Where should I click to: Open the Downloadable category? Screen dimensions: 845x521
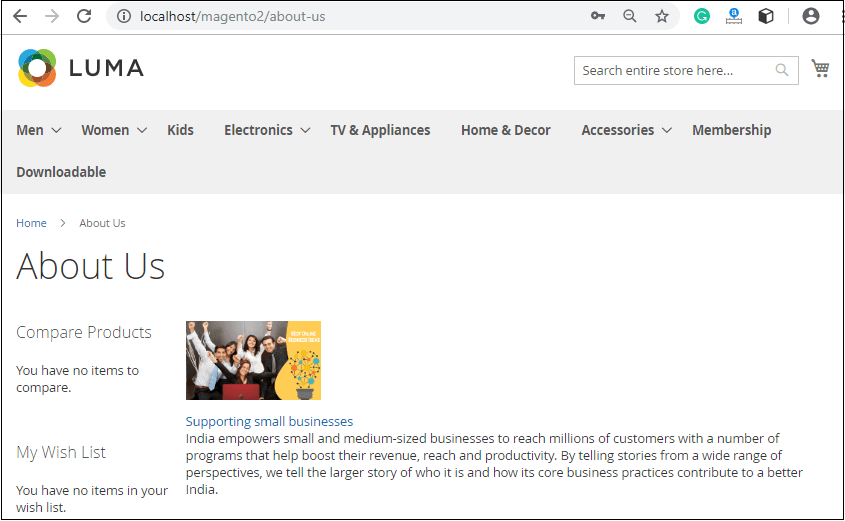coord(61,172)
